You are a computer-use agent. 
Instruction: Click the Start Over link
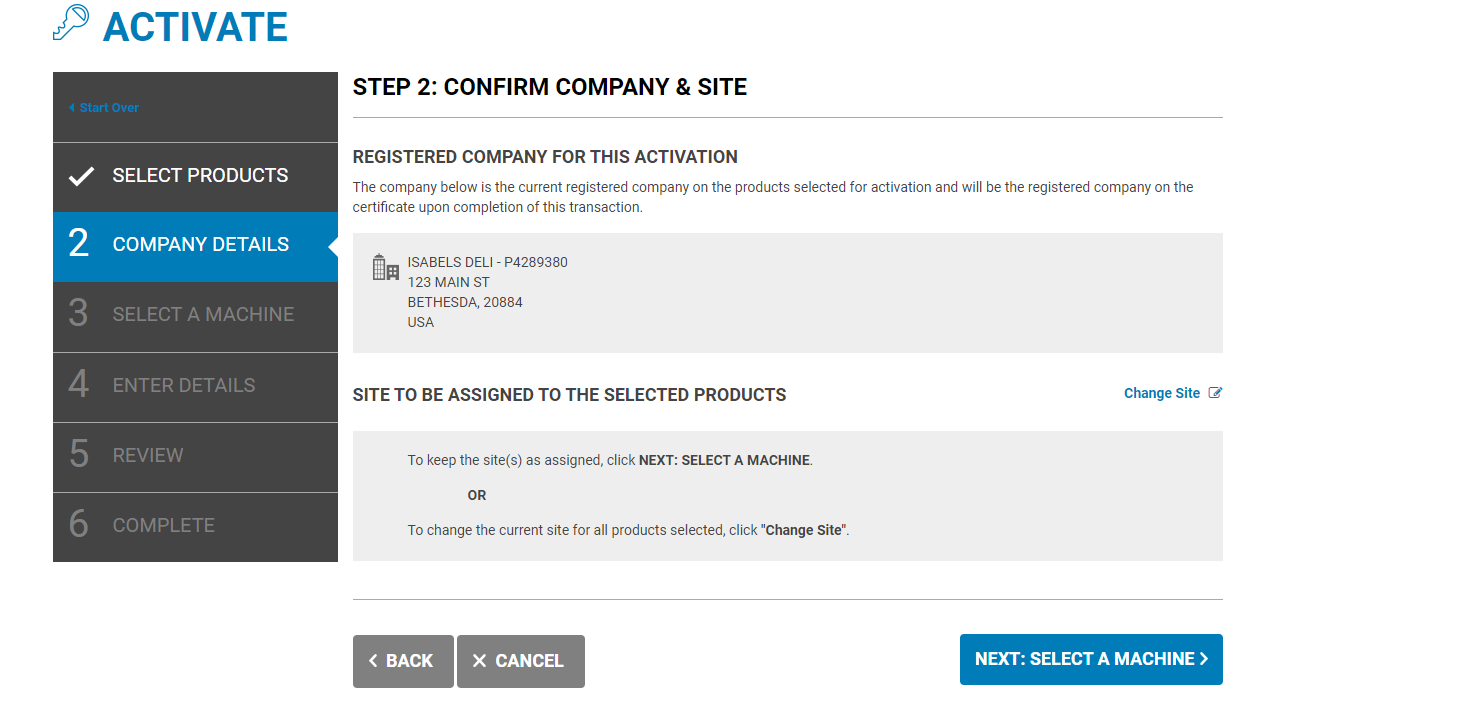[x=107, y=106]
